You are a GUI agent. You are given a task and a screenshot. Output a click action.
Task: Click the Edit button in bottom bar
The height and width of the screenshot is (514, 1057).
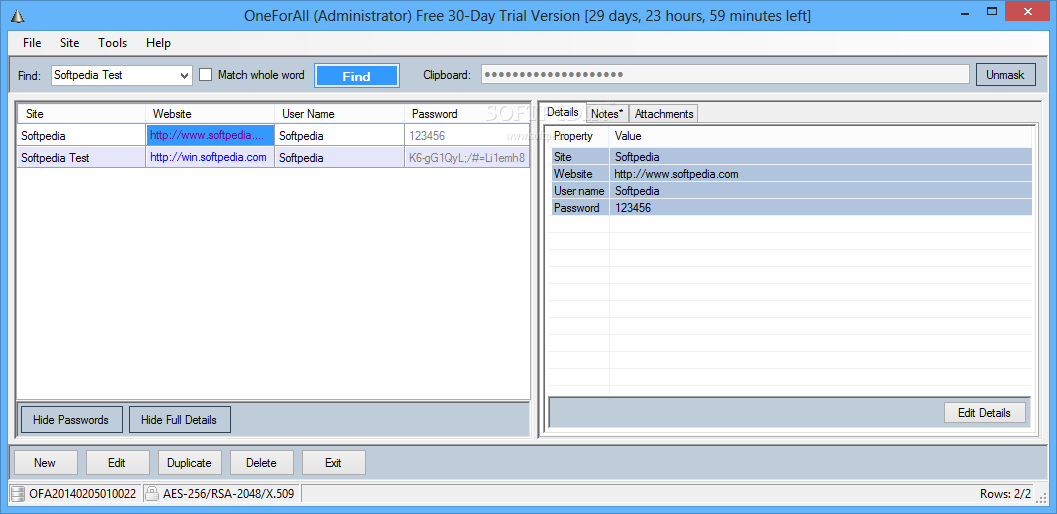117,463
